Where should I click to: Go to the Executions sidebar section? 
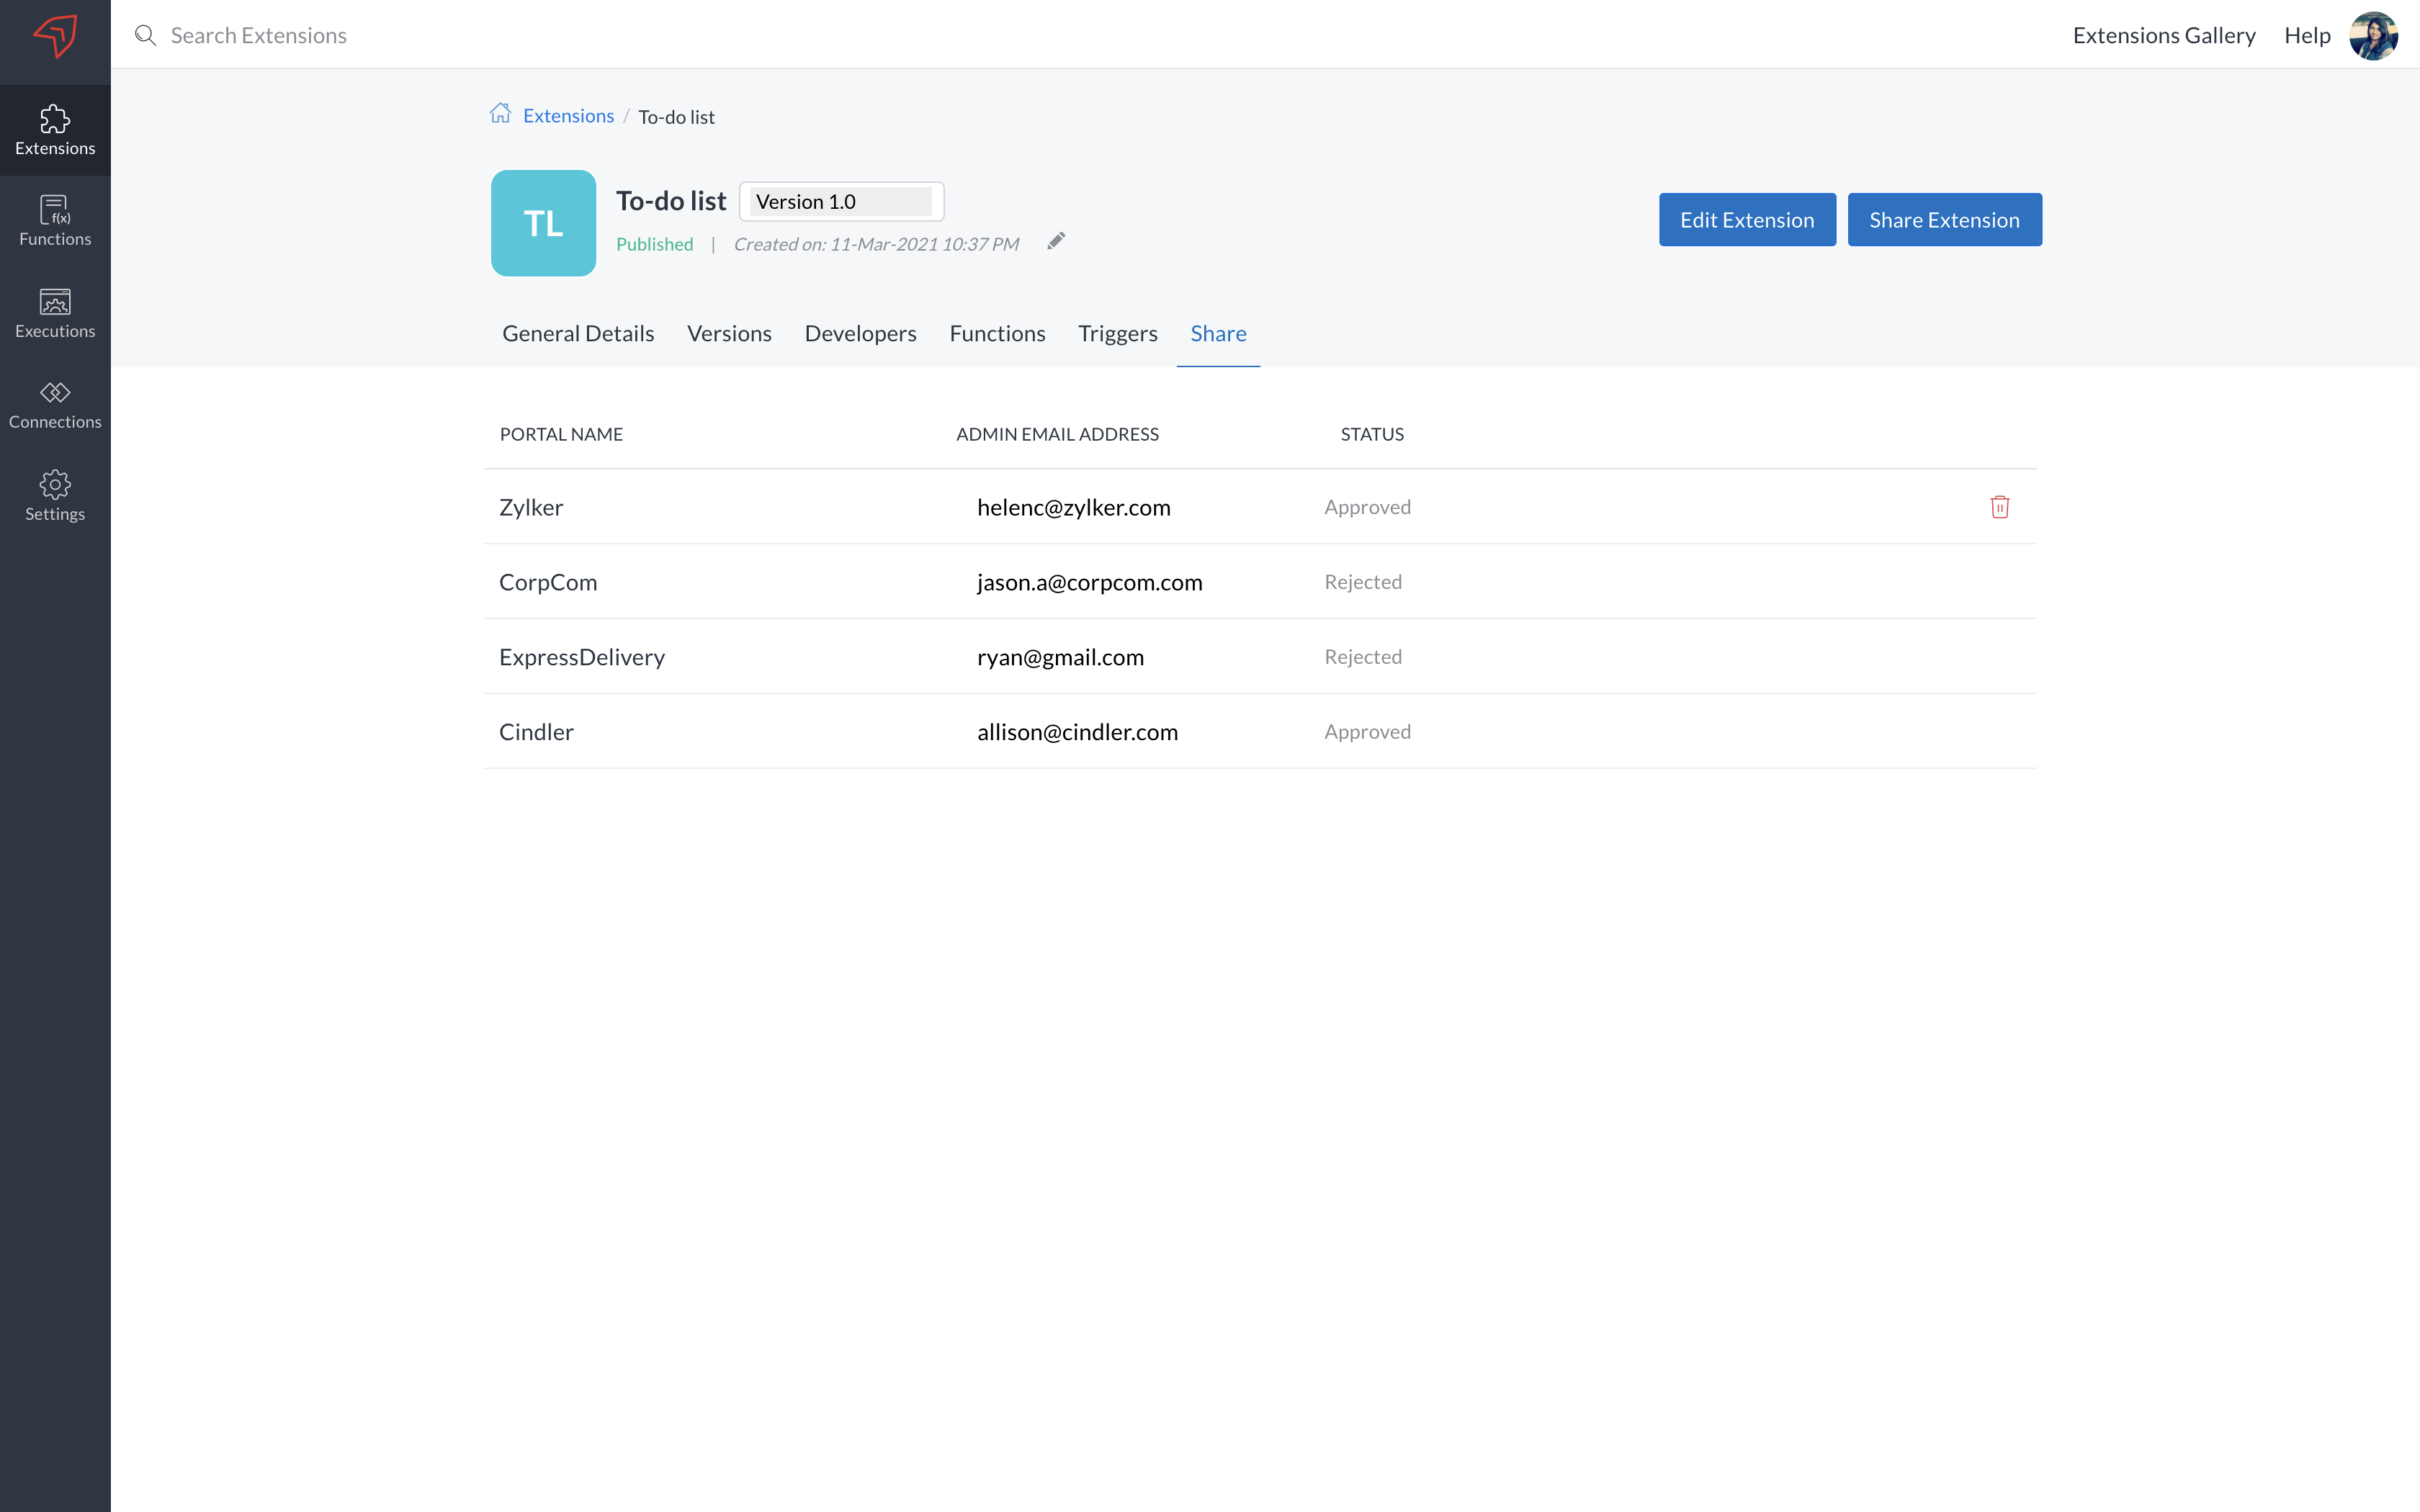[55, 313]
